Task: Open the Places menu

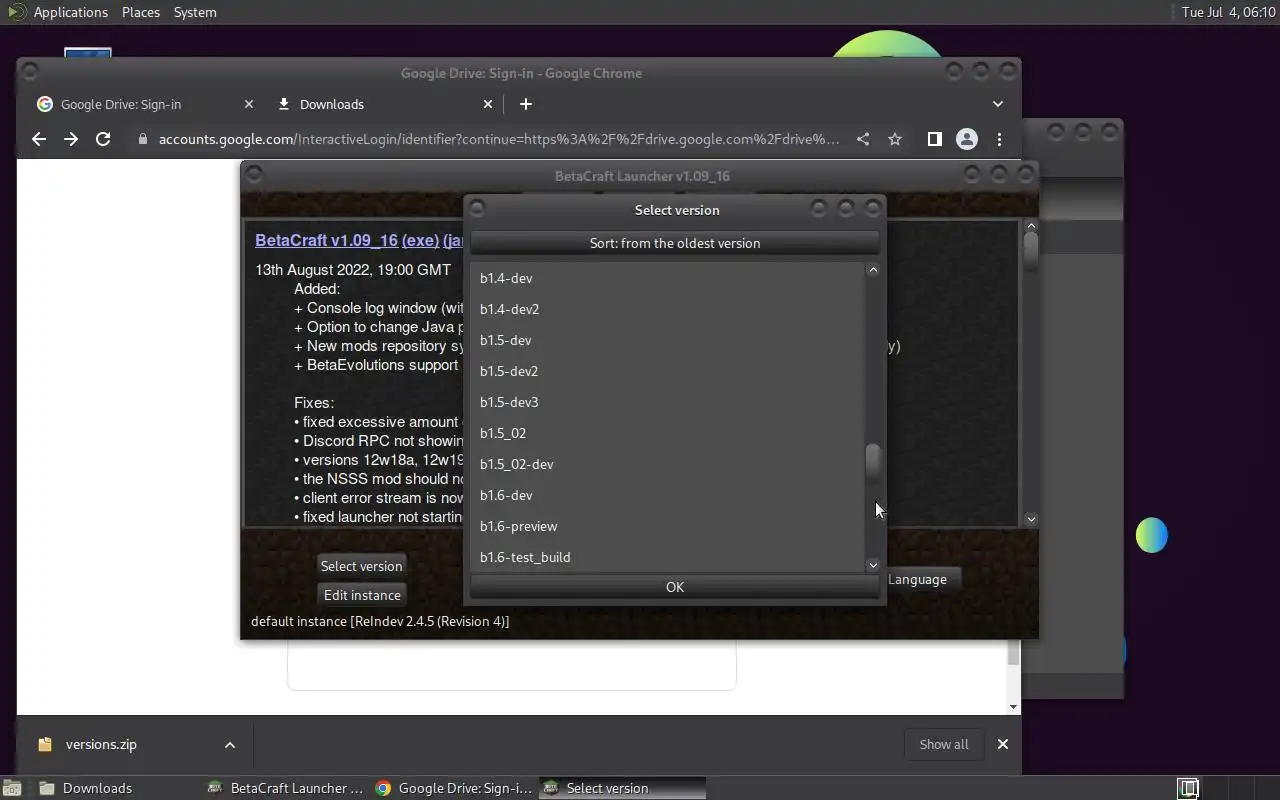Action: [x=141, y=12]
